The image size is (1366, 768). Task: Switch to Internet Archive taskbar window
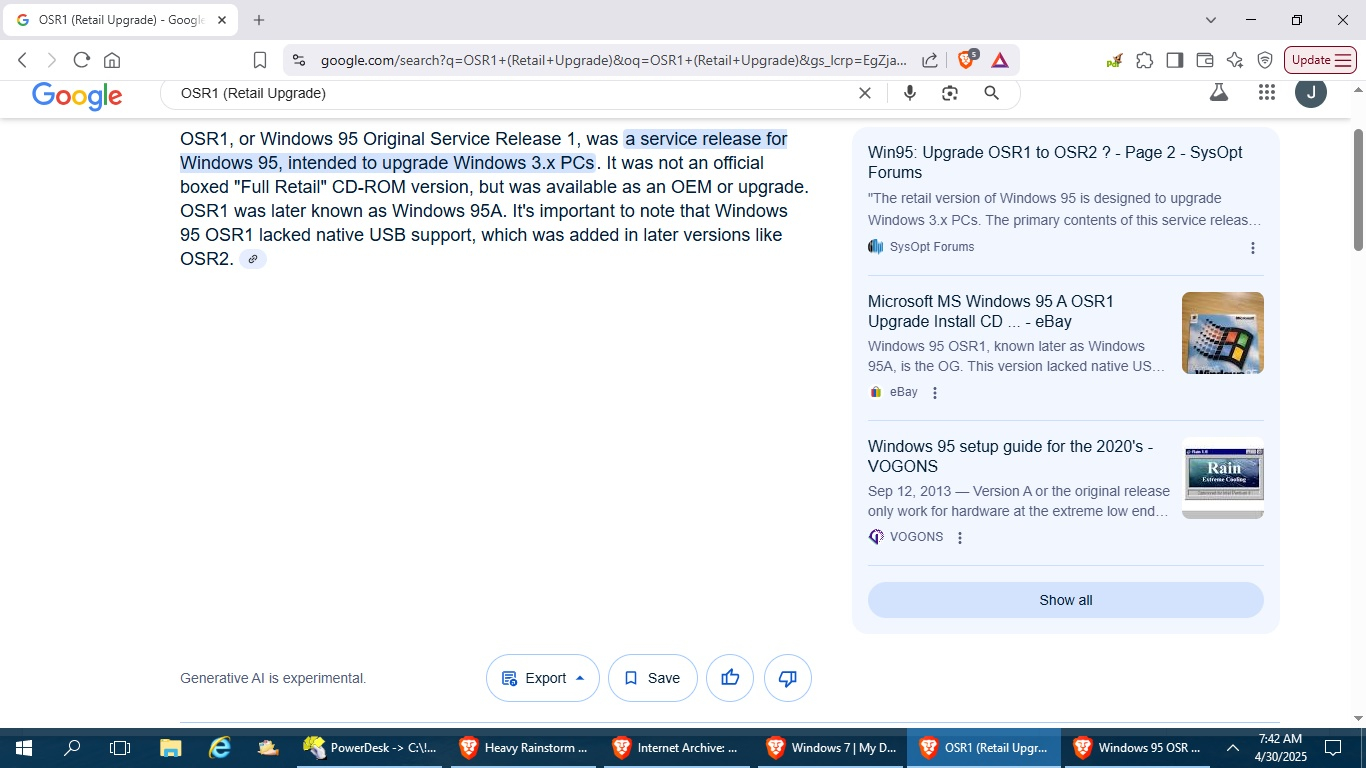[676, 748]
